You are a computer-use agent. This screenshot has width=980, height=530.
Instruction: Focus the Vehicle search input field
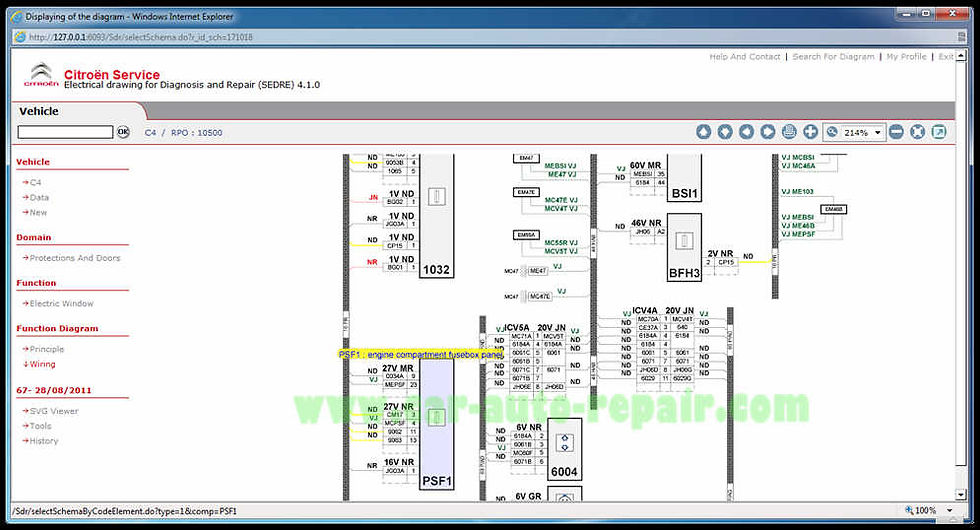[65, 132]
